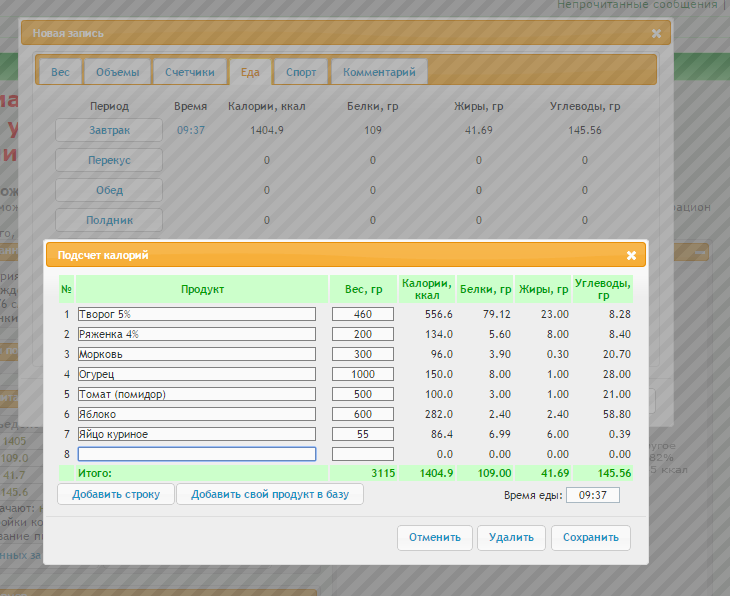Close the Новая запись window
This screenshot has width=730, height=596.
[656, 33]
